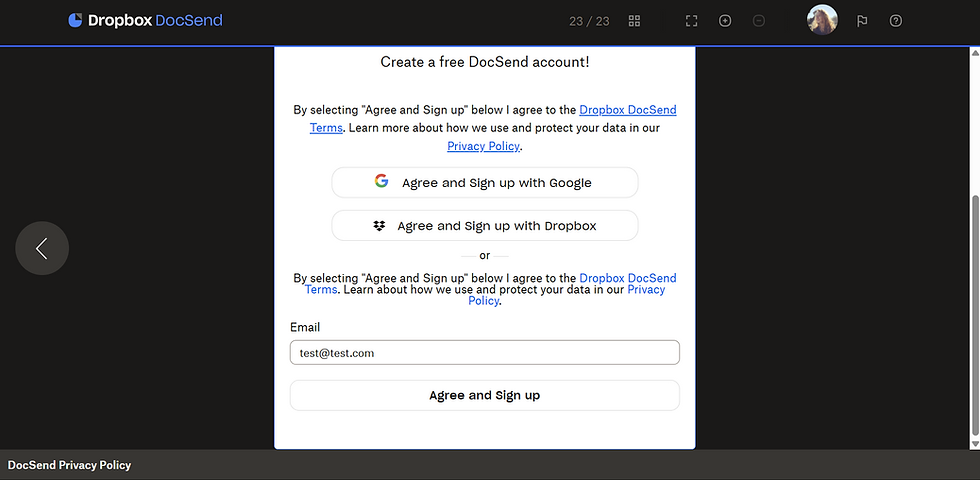Click the Create a free DocSend account heading

[x=484, y=62]
